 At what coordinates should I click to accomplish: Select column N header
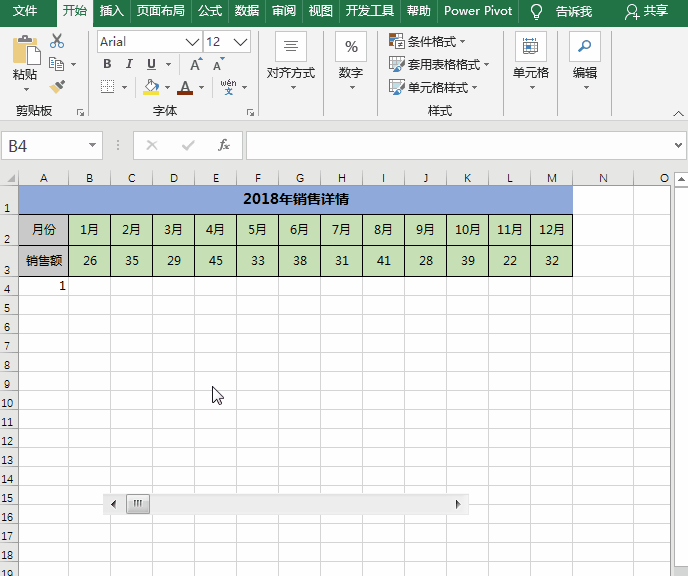[603, 178]
